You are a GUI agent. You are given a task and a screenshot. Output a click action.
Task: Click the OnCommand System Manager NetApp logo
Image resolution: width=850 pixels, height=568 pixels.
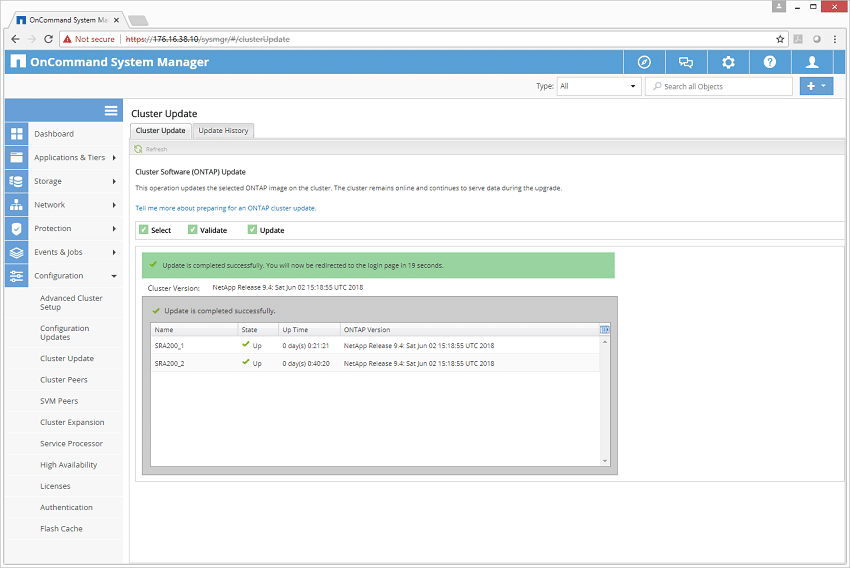[x=18, y=61]
